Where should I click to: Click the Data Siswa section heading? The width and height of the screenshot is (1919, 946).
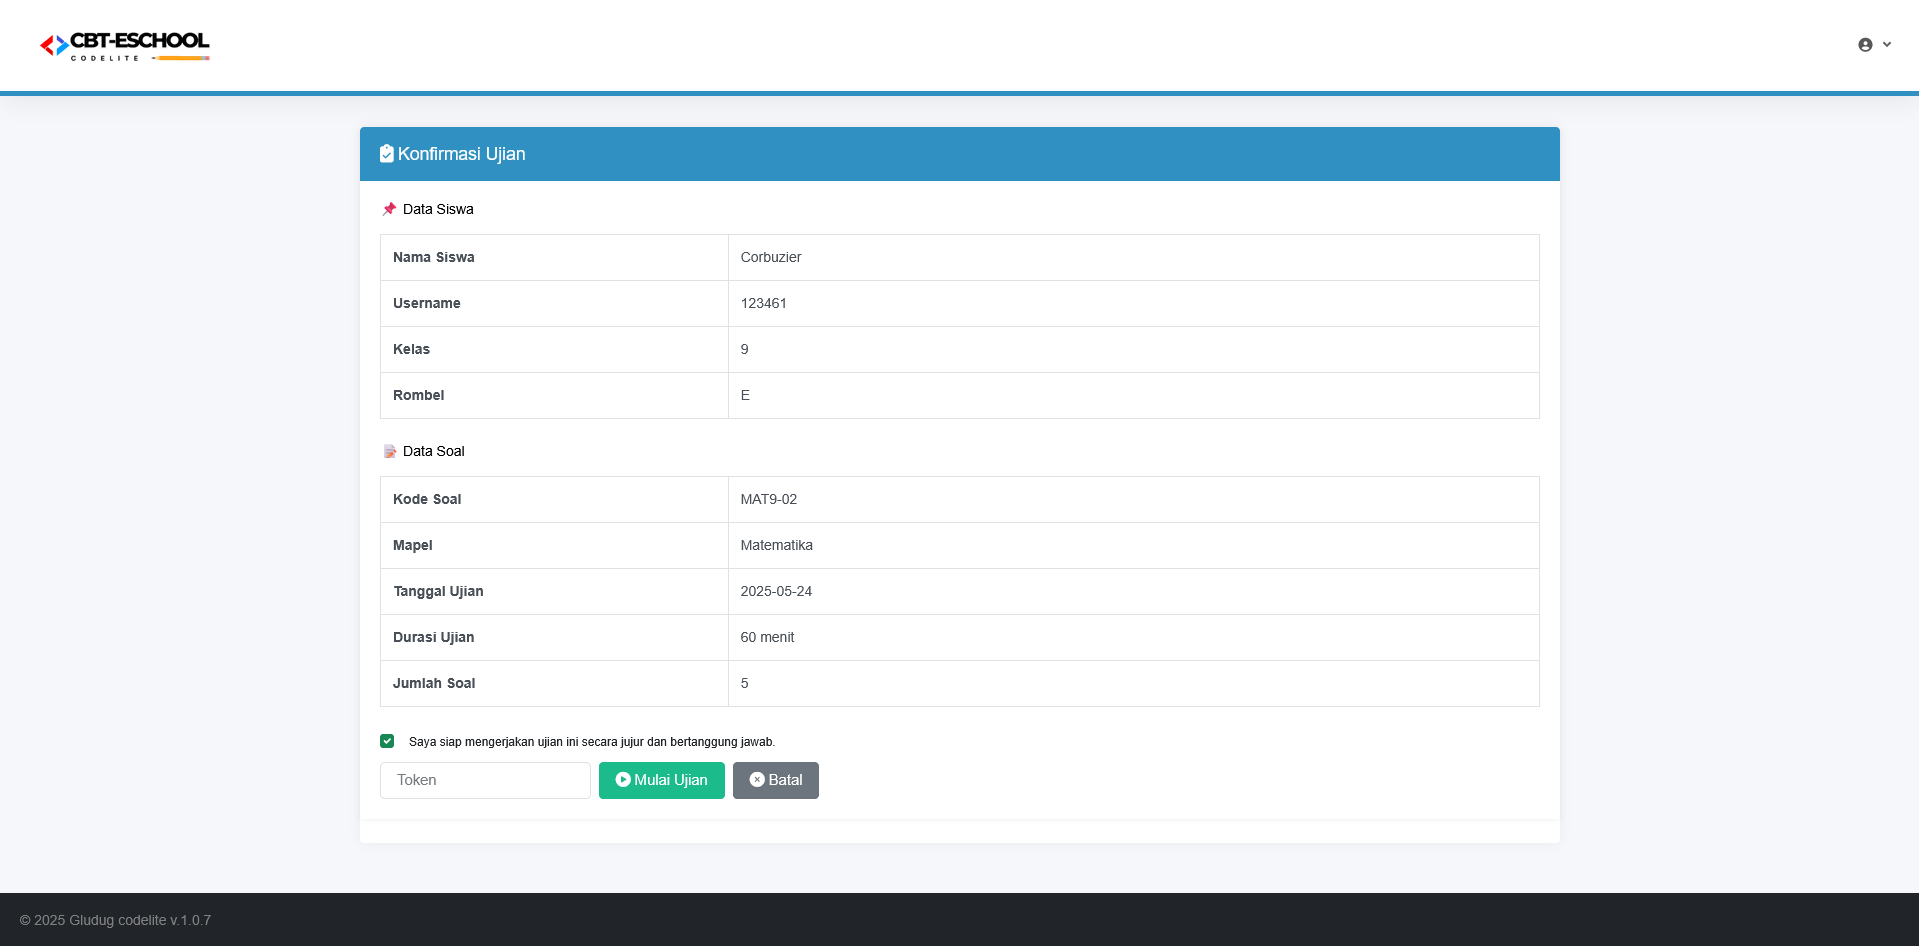[x=438, y=209]
